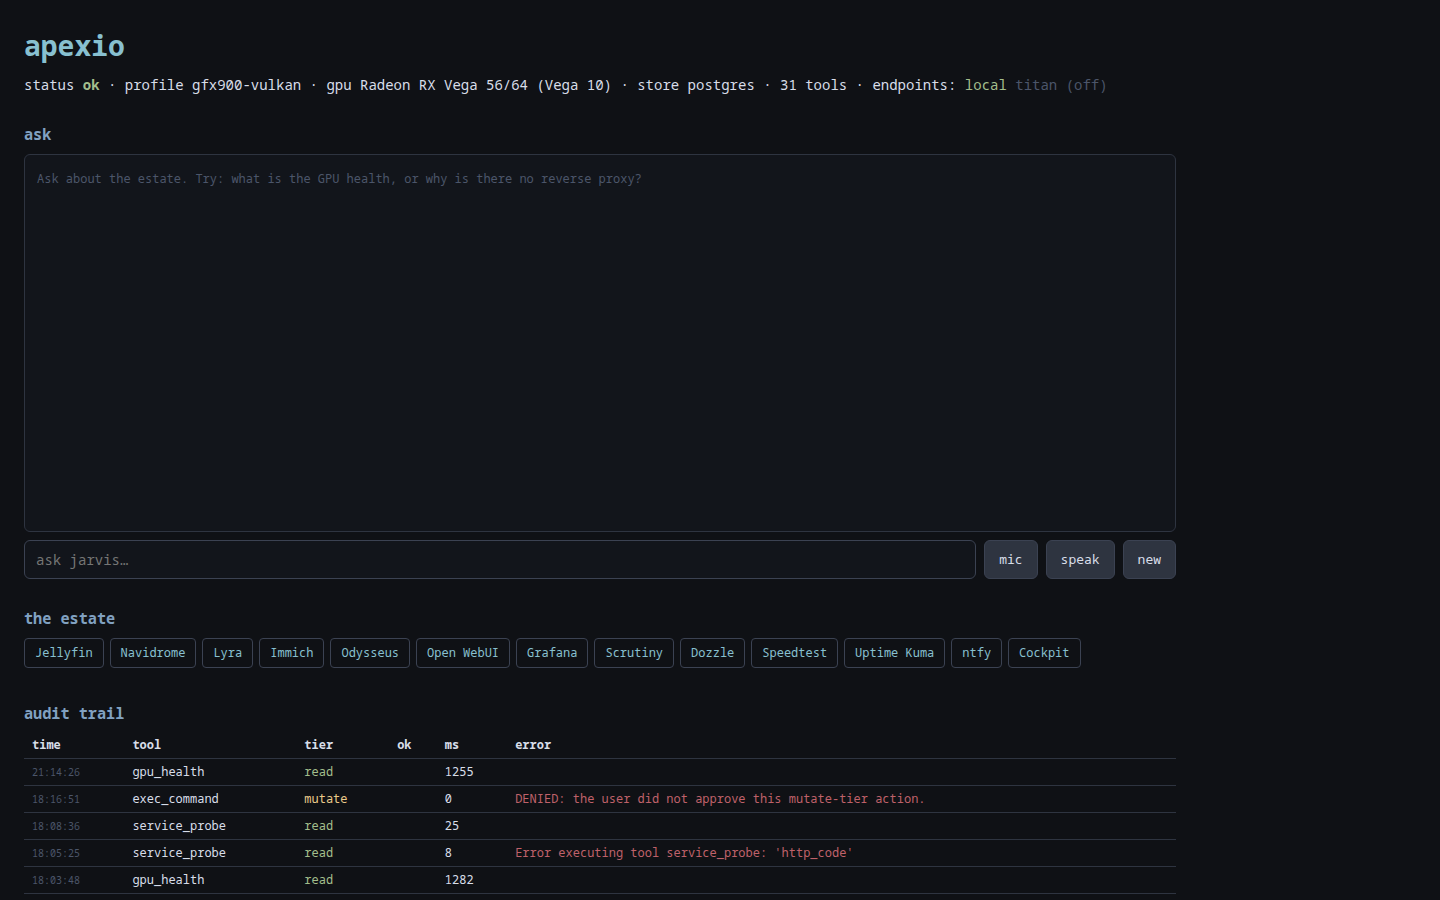Open the Open WebUI service link
This screenshot has height=900, width=1440.
463,653
